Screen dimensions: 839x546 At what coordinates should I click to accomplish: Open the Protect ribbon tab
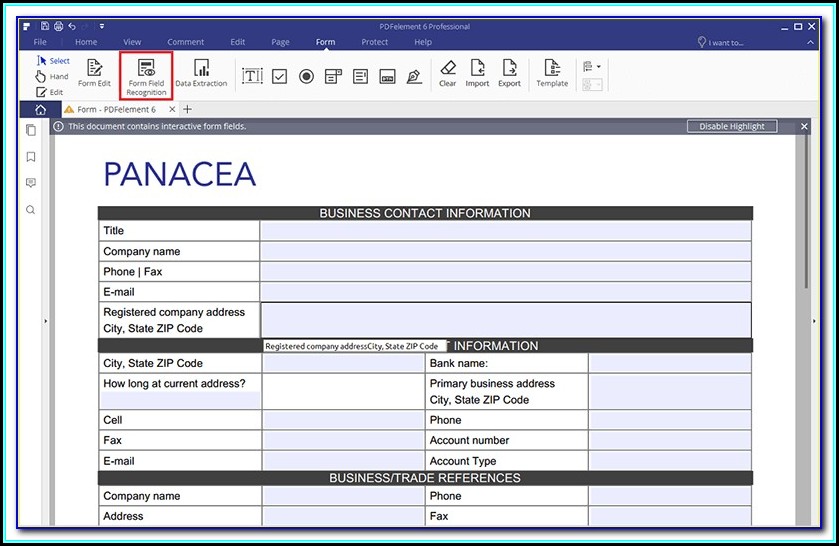[375, 42]
